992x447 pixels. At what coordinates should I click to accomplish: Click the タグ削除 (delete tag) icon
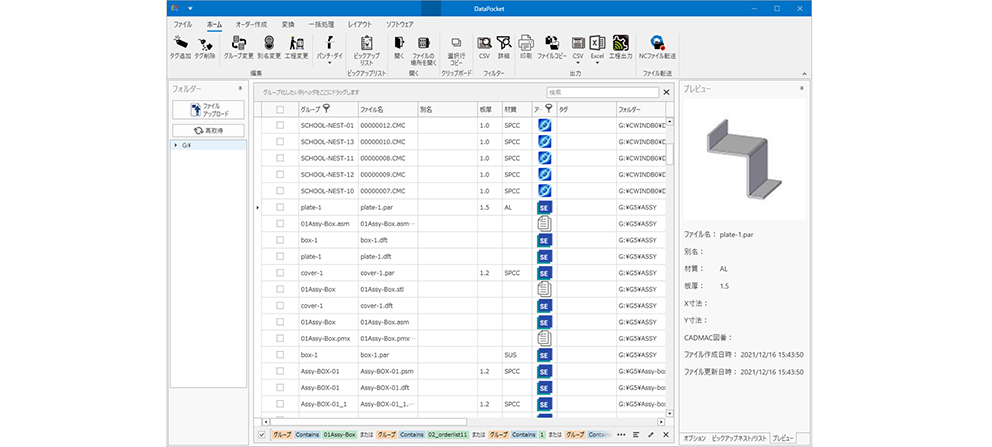point(204,44)
